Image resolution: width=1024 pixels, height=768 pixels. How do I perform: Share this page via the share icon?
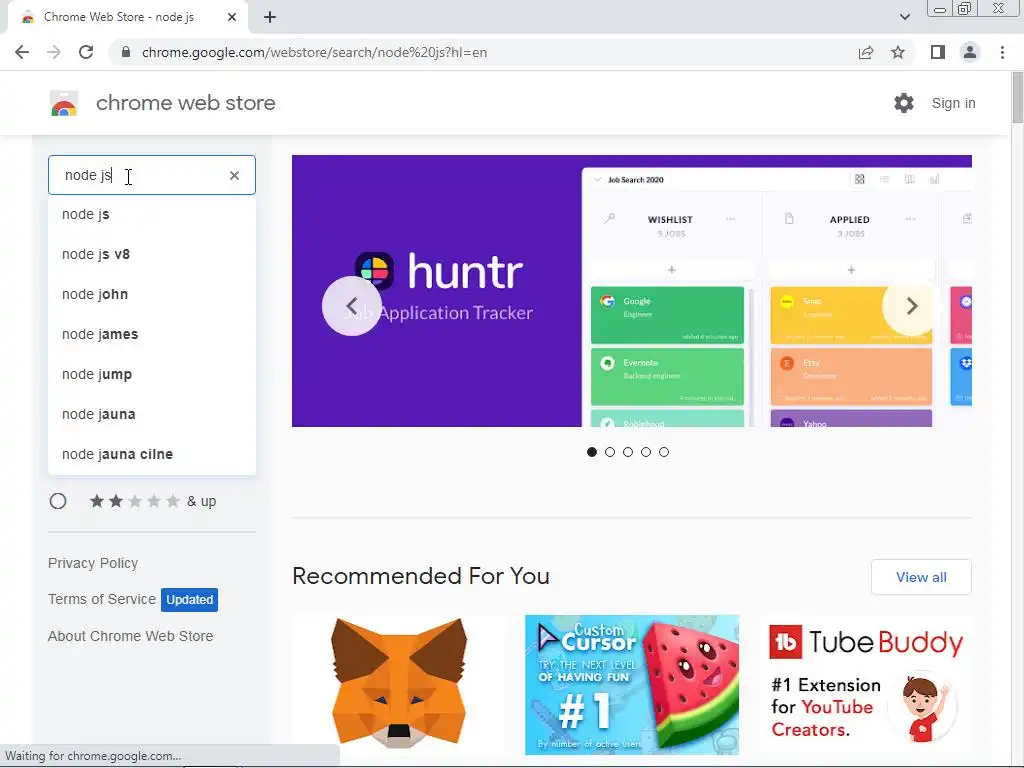pos(866,52)
